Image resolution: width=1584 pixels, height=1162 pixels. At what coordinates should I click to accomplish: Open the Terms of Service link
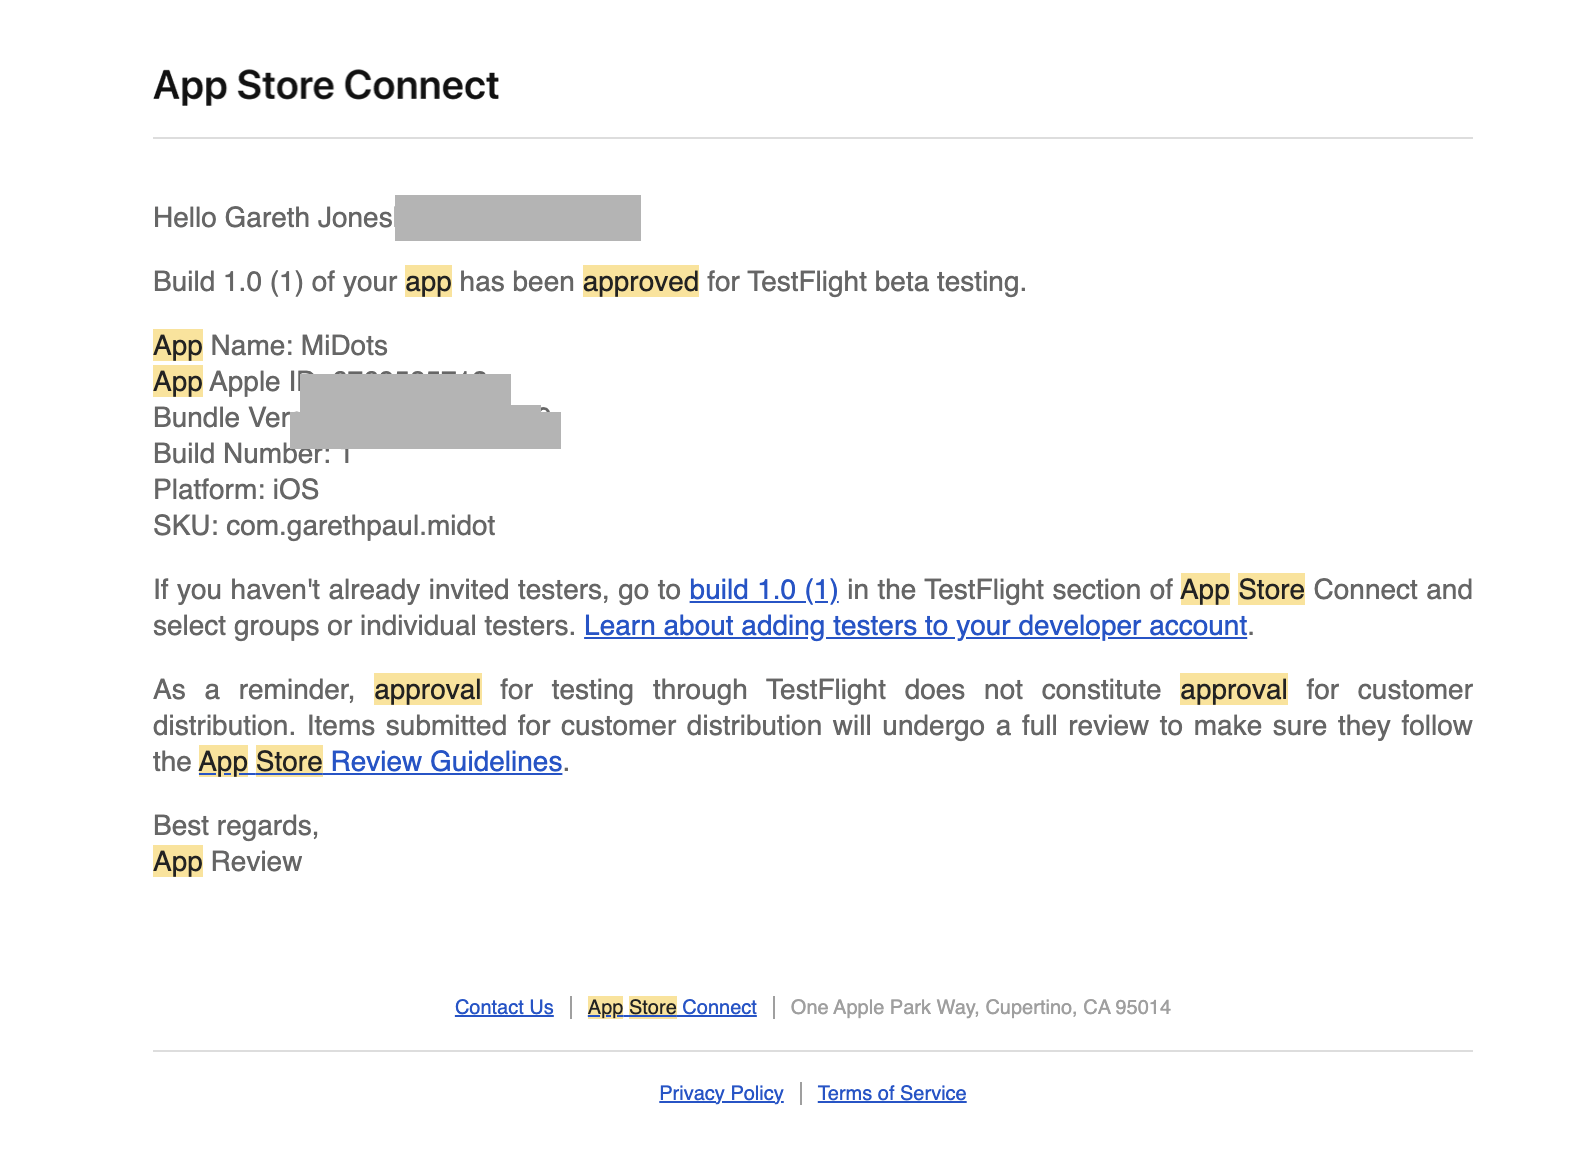click(892, 1093)
